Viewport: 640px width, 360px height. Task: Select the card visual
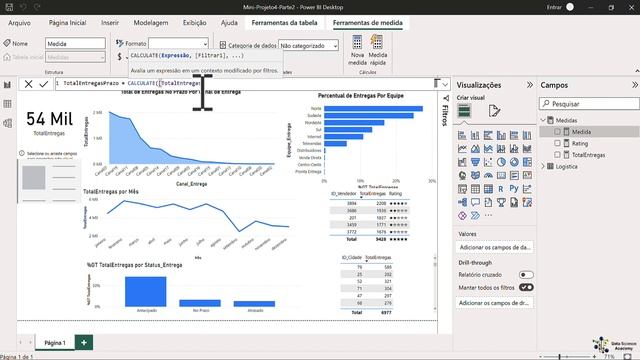coord(501,176)
